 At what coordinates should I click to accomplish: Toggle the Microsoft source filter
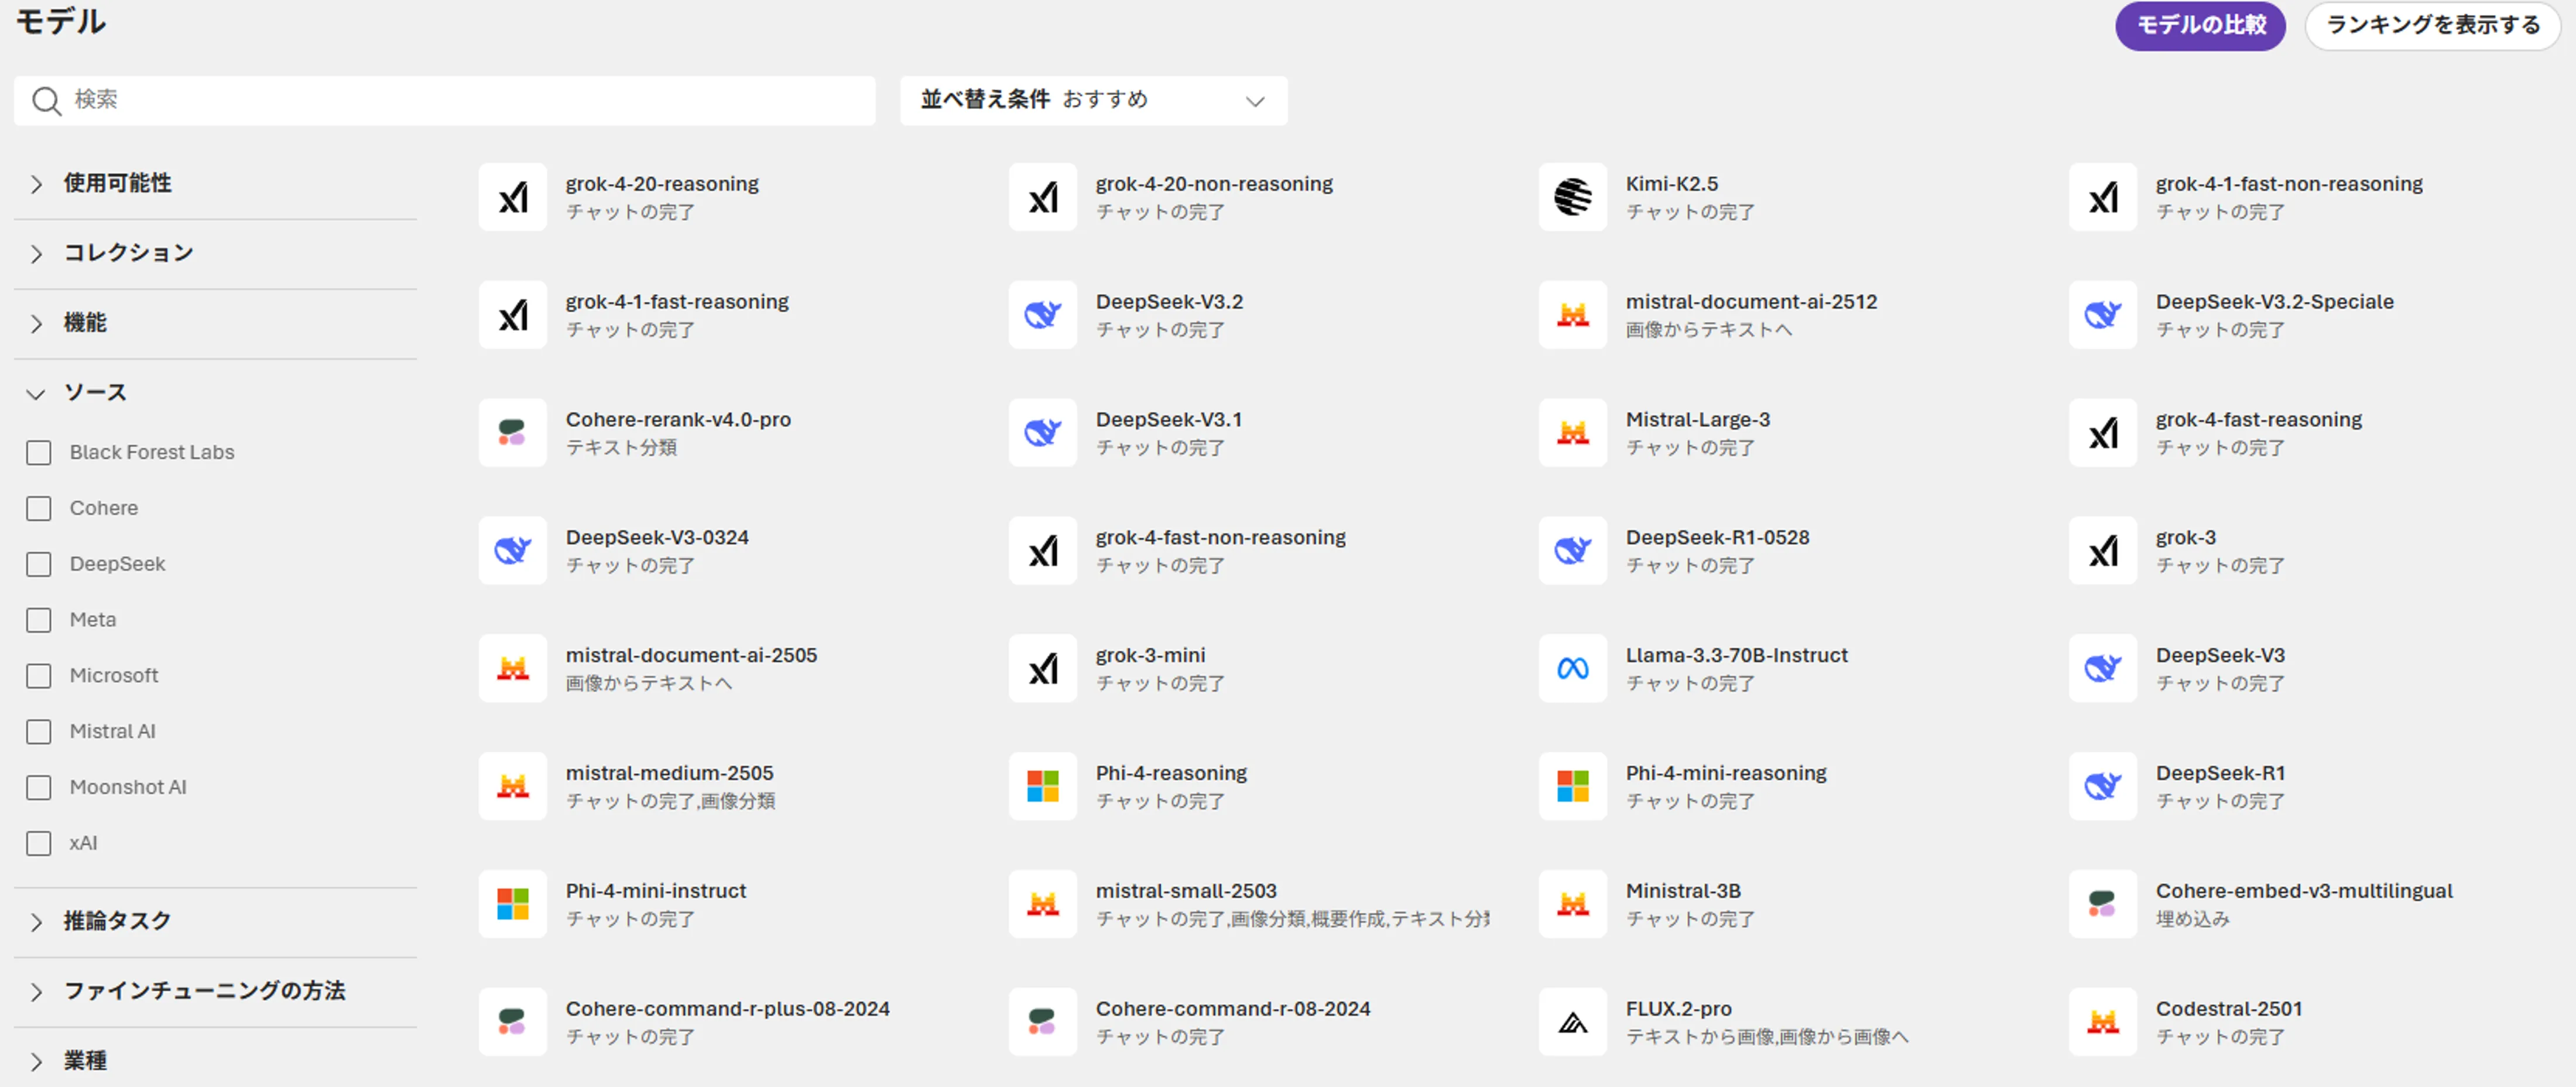click(39, 677)
